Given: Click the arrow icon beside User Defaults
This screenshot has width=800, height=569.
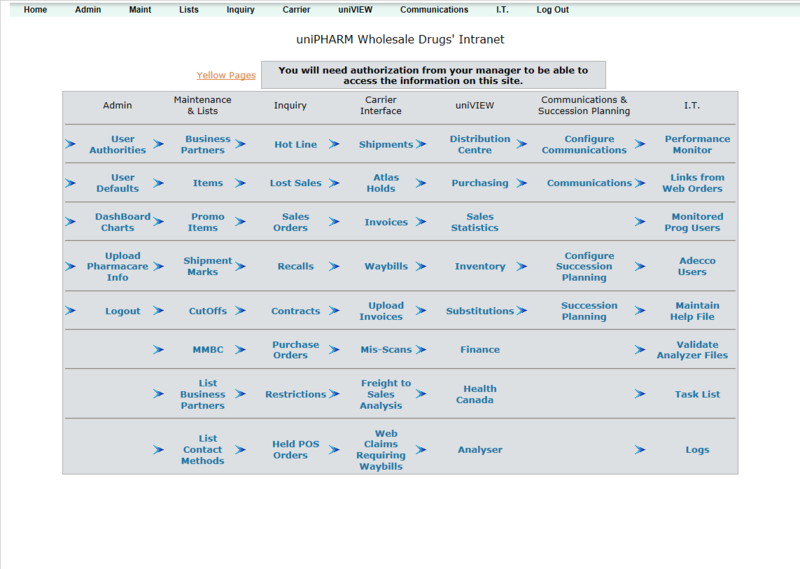Looking at the screenshot, I should click(70, 183).
